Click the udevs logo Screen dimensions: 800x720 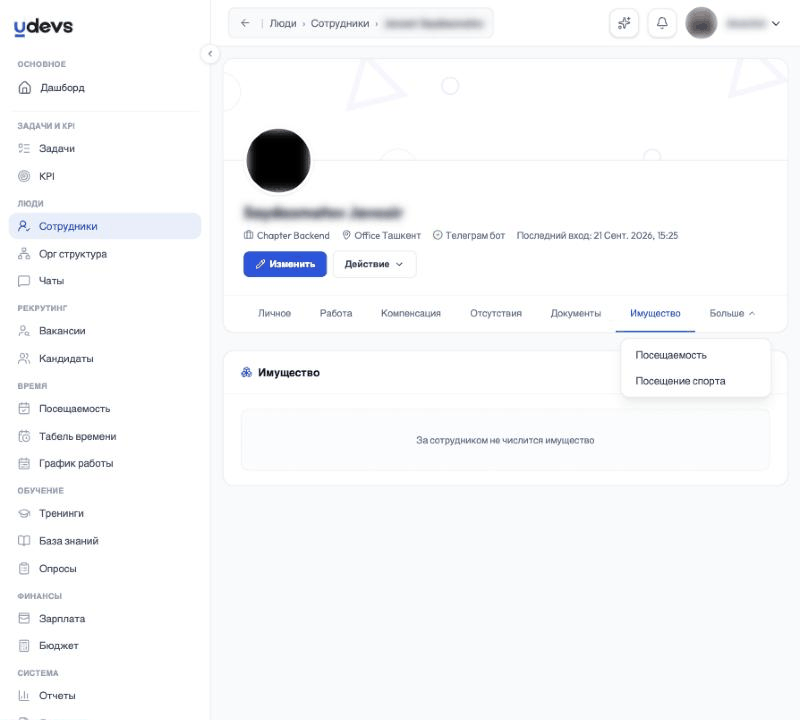[x=43, y=27]
